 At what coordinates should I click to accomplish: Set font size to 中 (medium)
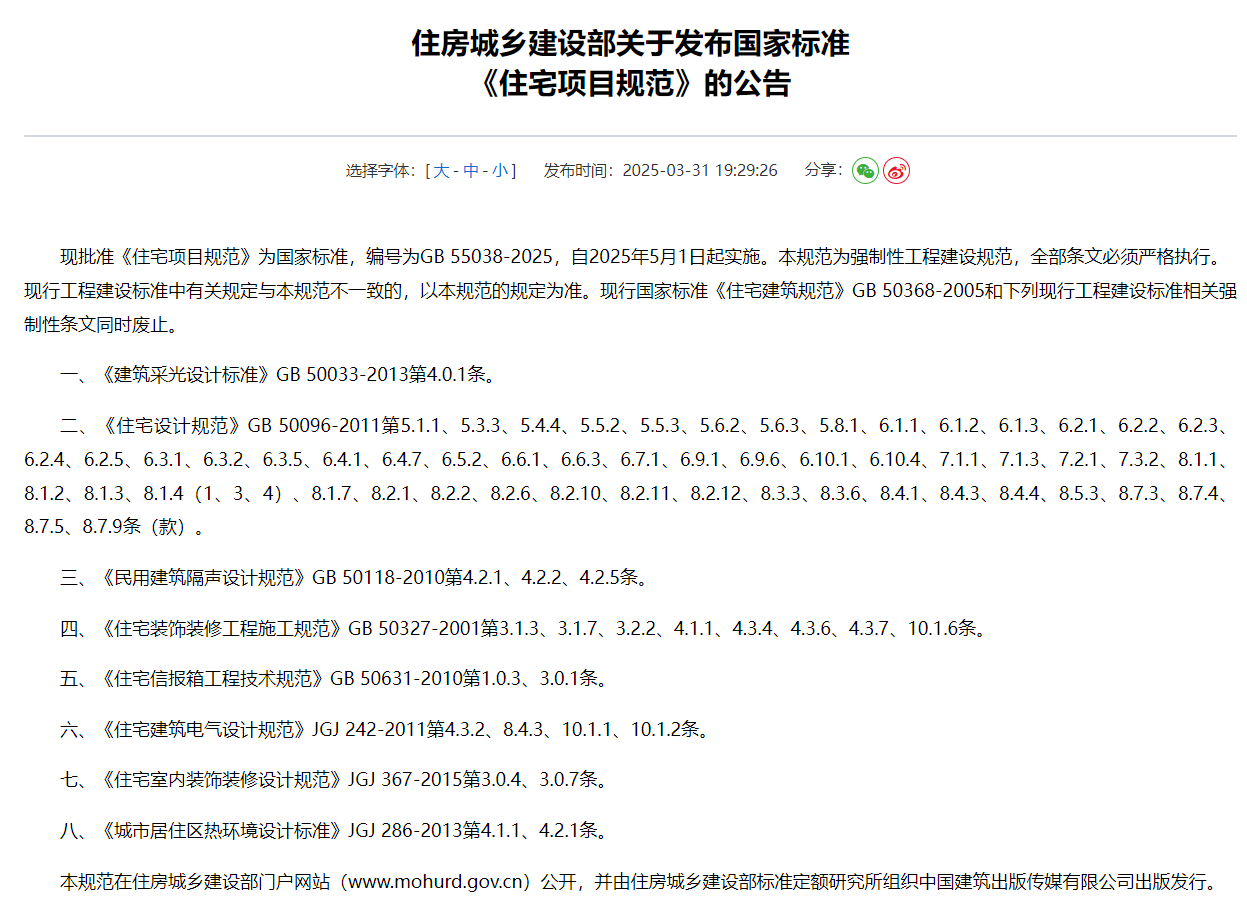coord(470,170)
